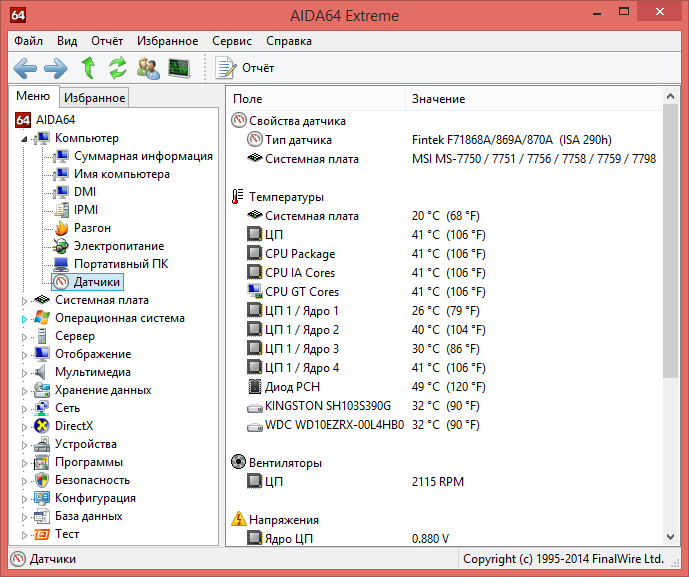Select the Электропитание plug icon
Viewport: 689px width, 577px height.
point(61,246)
